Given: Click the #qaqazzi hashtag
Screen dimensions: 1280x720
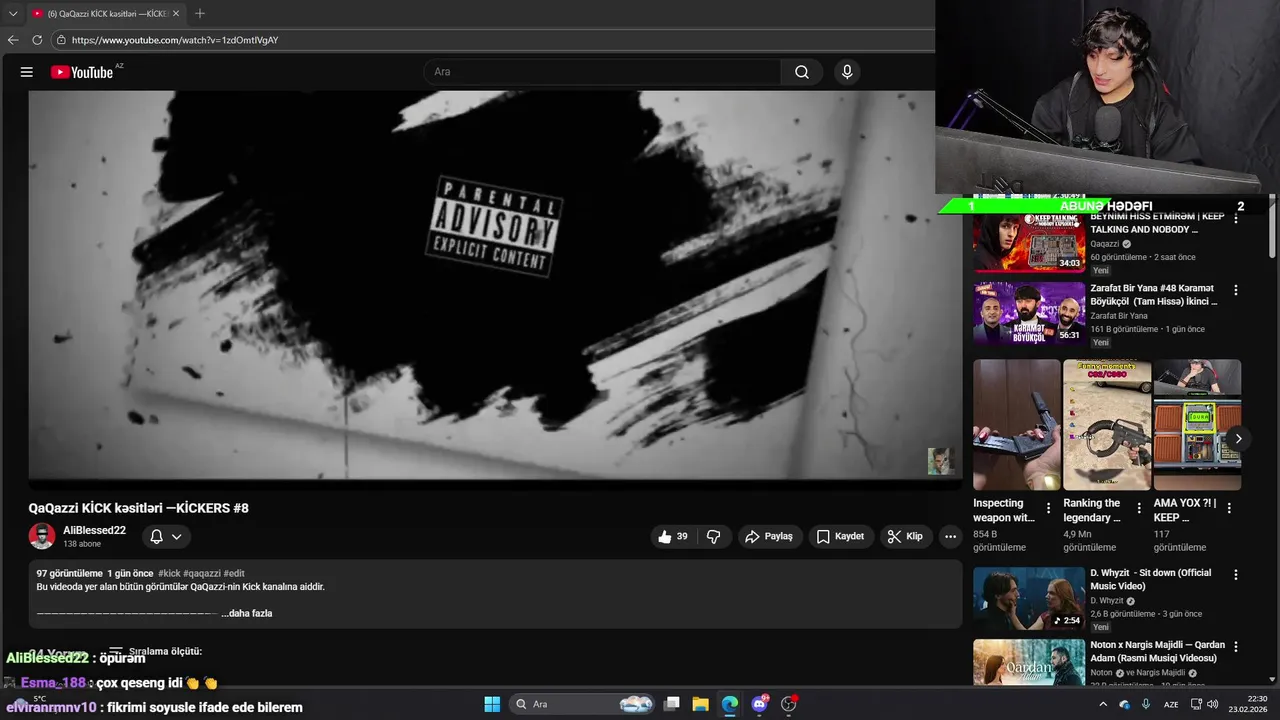Looking at the screenshot, I should [202, 574].
